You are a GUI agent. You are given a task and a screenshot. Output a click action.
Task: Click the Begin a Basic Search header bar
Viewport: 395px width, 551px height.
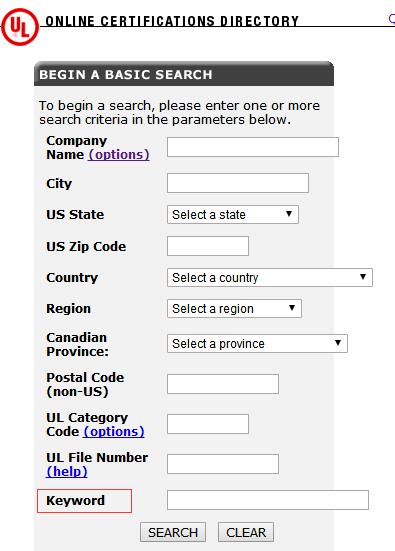184,74
